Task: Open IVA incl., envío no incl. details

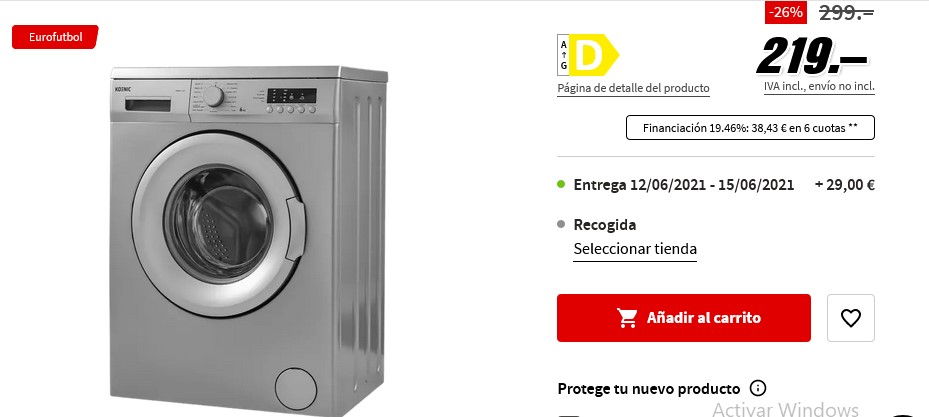Action: pyautogui.click(x=819, y=86)
